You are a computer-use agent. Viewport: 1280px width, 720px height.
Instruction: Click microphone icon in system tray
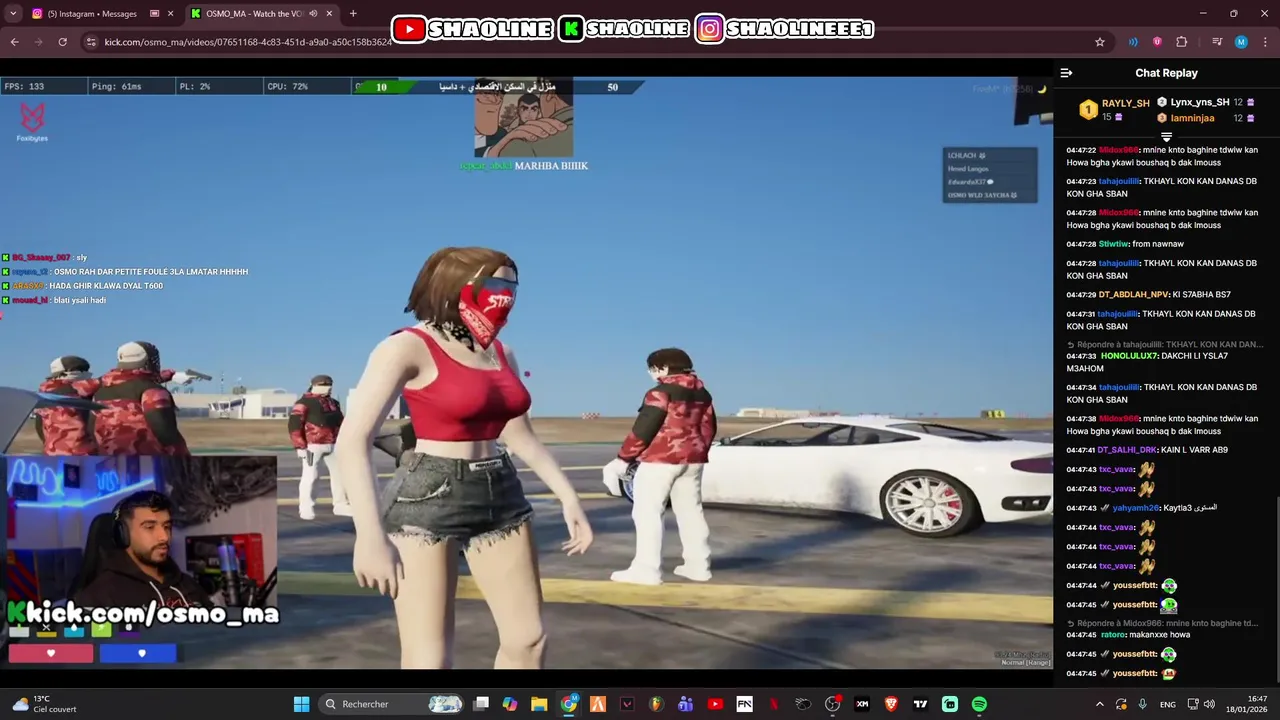[1143, 704]
